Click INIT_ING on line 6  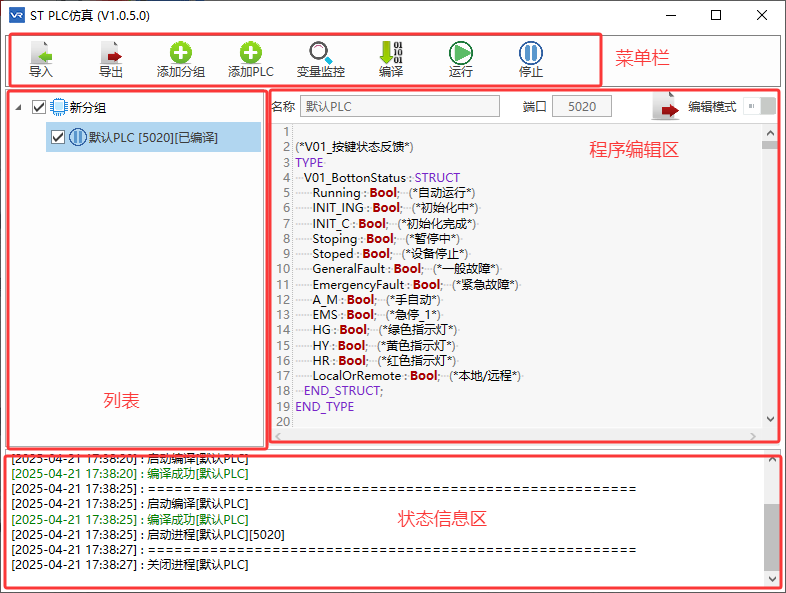338,208
